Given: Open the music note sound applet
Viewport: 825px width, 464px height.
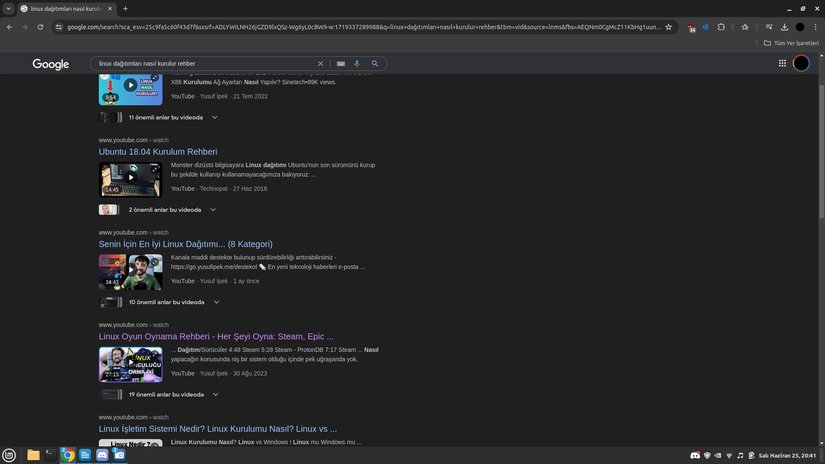Looking at the screenshot, I should 740,456.
